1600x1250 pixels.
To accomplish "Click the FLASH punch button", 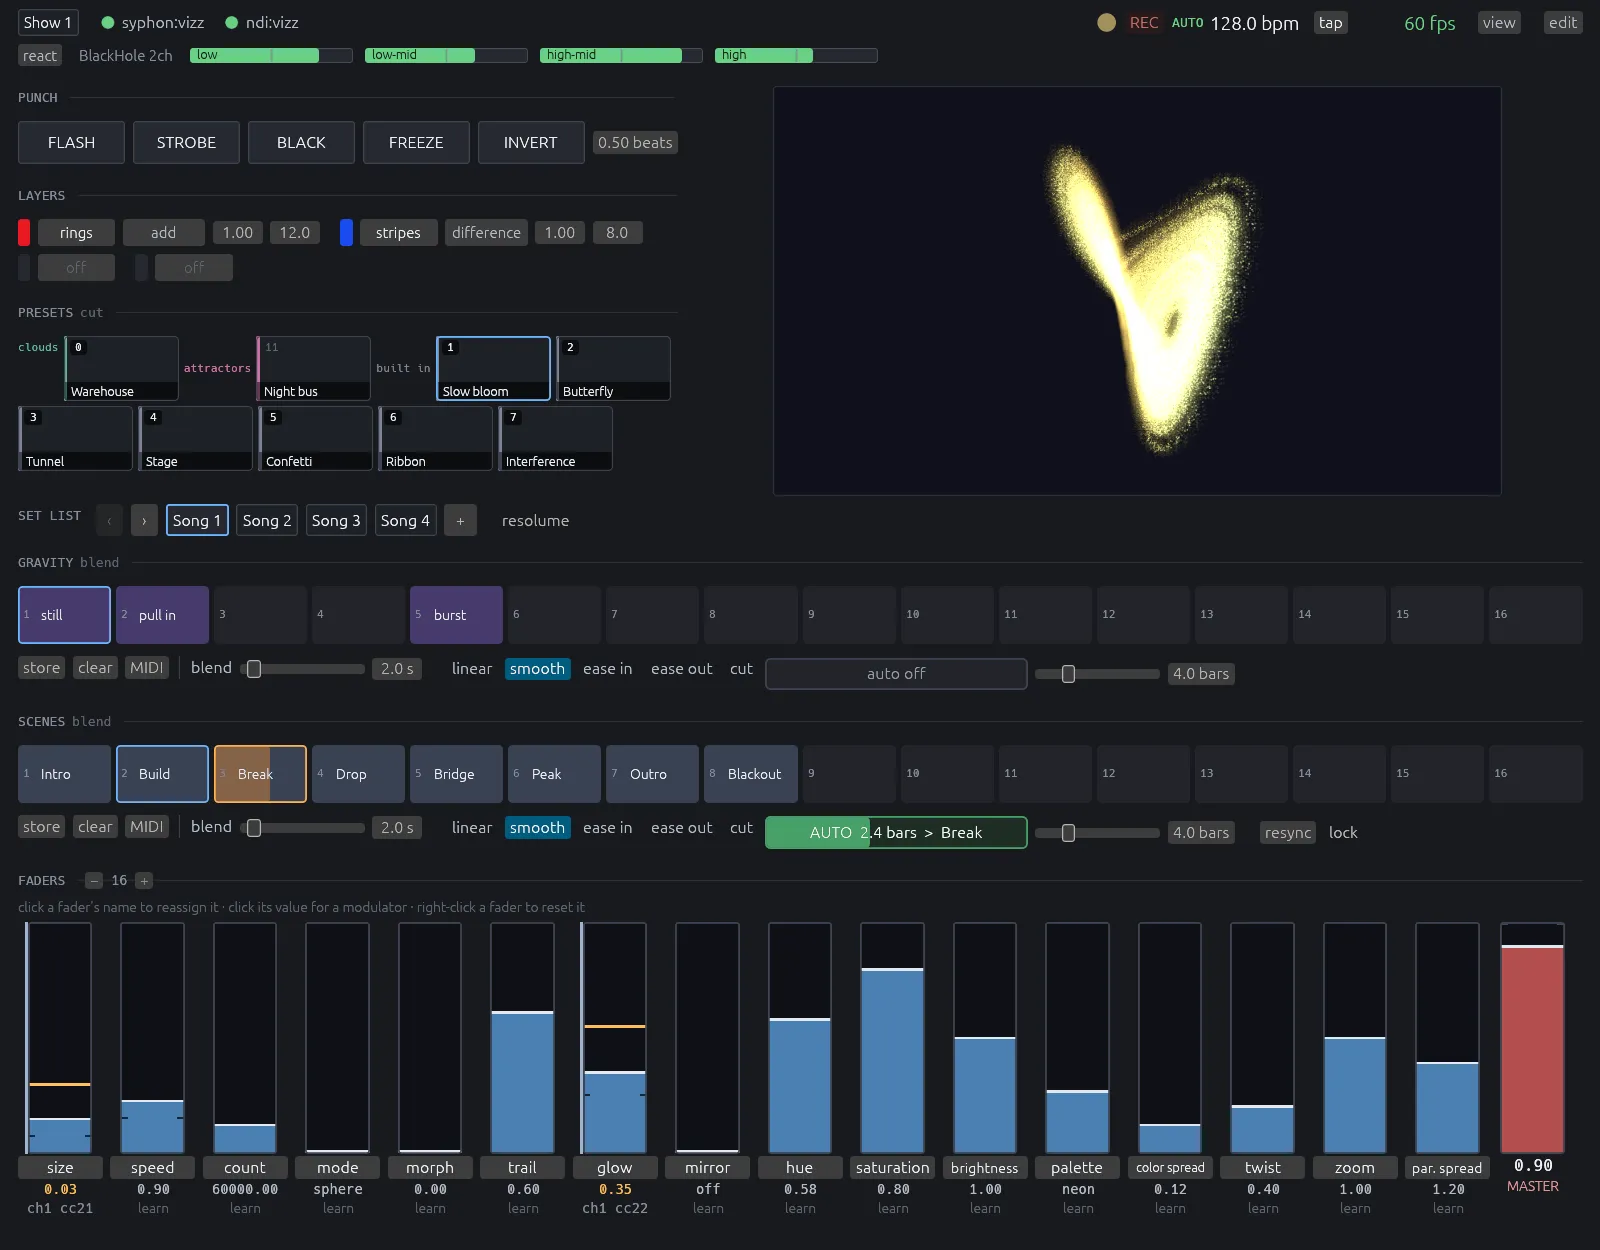I will tap(71, 142).
